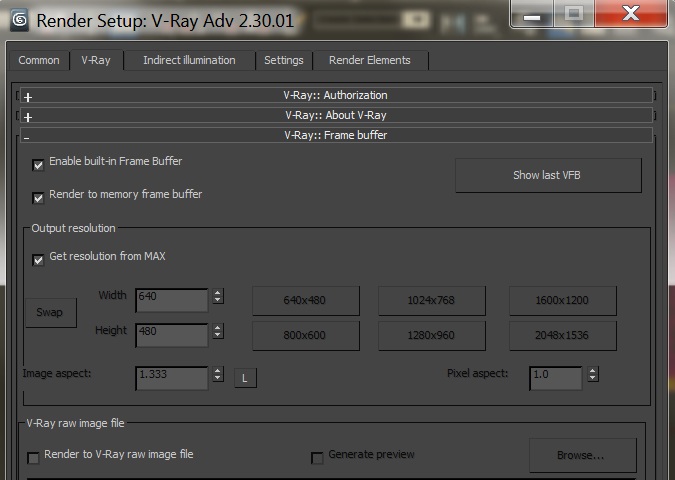
Task: Click the Pixel aspect spinner arrows
Action: pyautogui.click(x=593, y=374)
